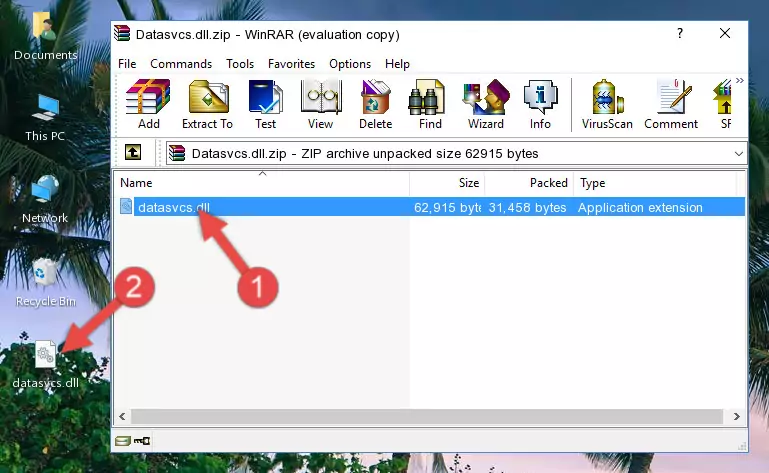Open the File menu

127,64
